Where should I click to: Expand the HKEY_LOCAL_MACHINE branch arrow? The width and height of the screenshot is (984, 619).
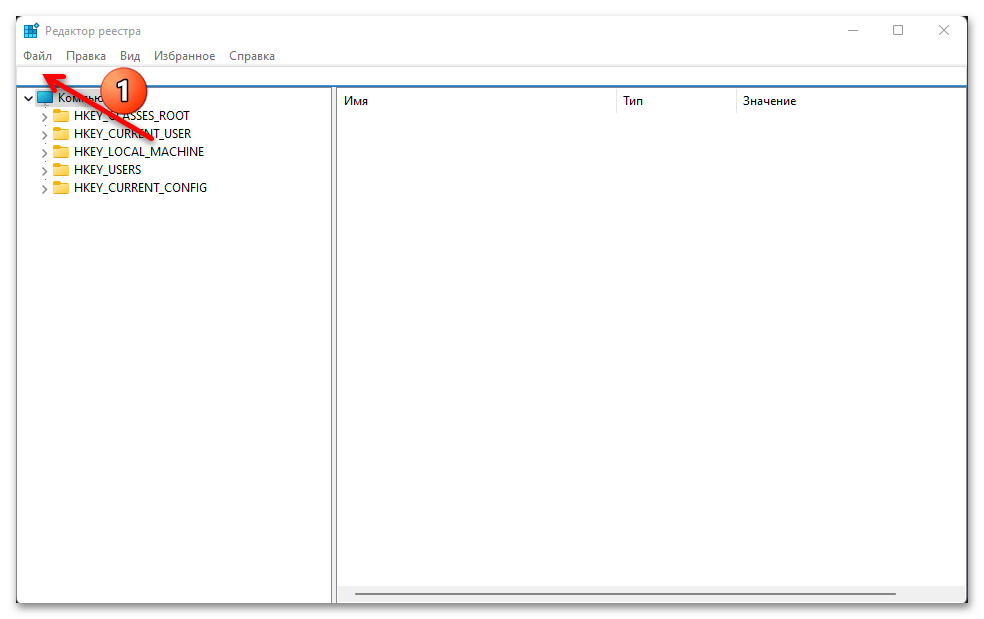point(44,153)
